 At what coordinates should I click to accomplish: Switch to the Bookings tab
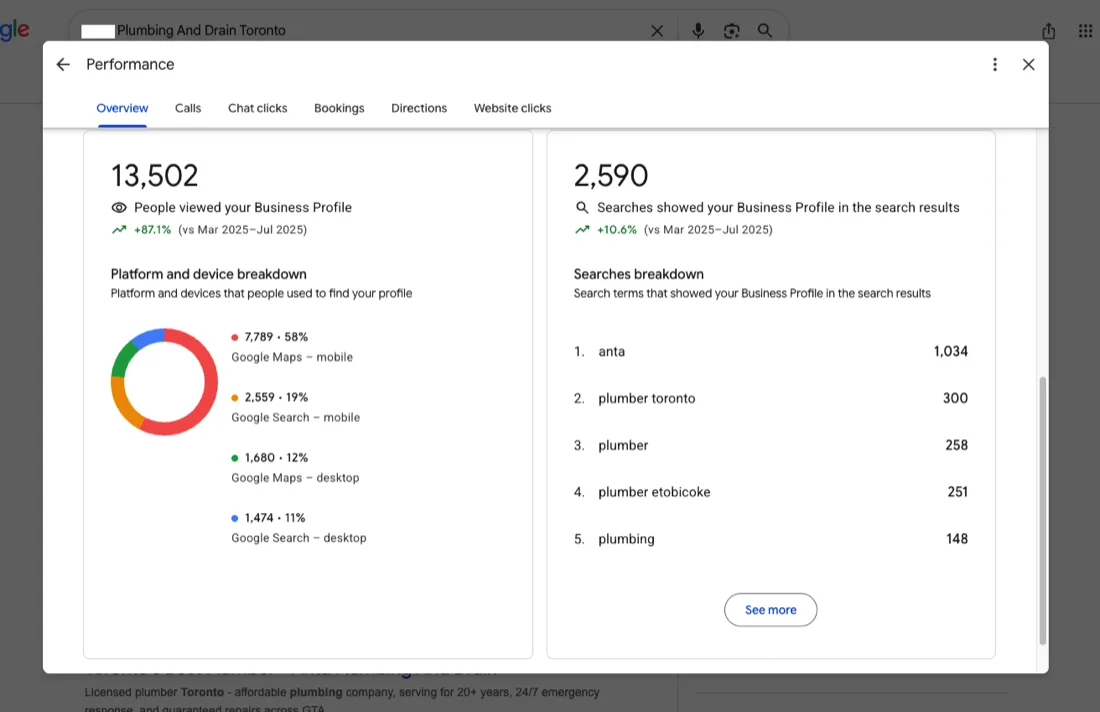[x=339, y=108]
